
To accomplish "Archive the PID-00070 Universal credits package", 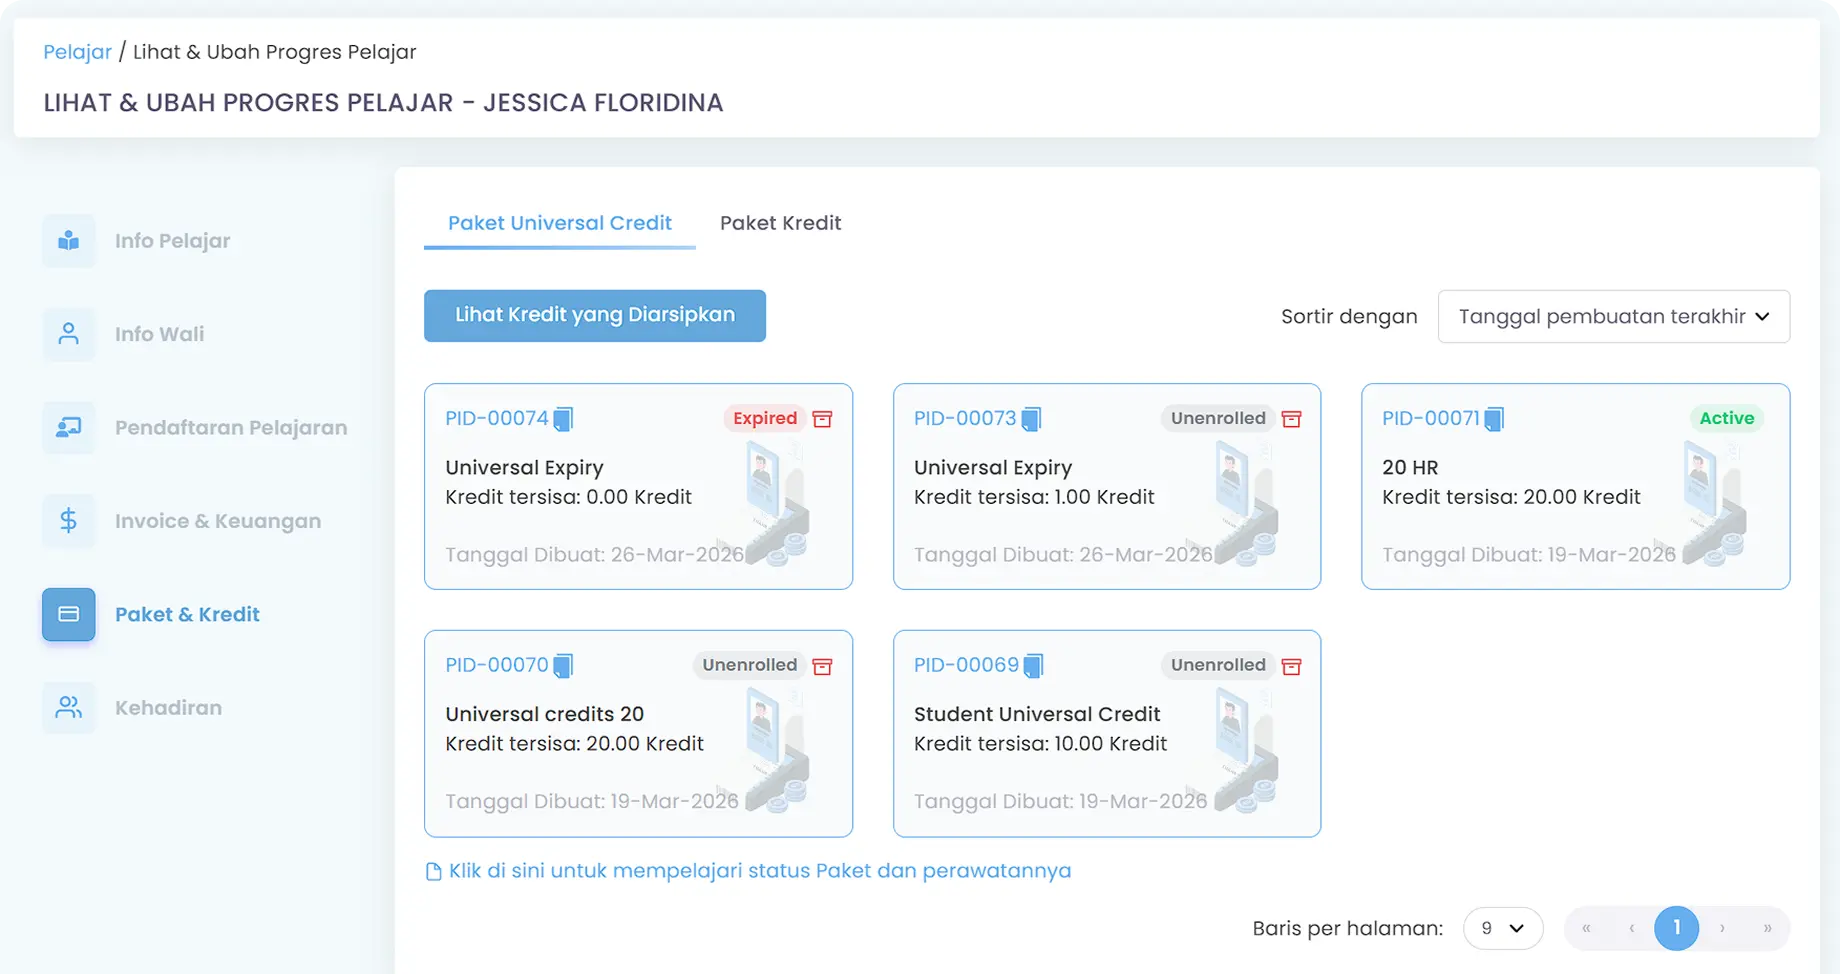I will pos(822,666).
